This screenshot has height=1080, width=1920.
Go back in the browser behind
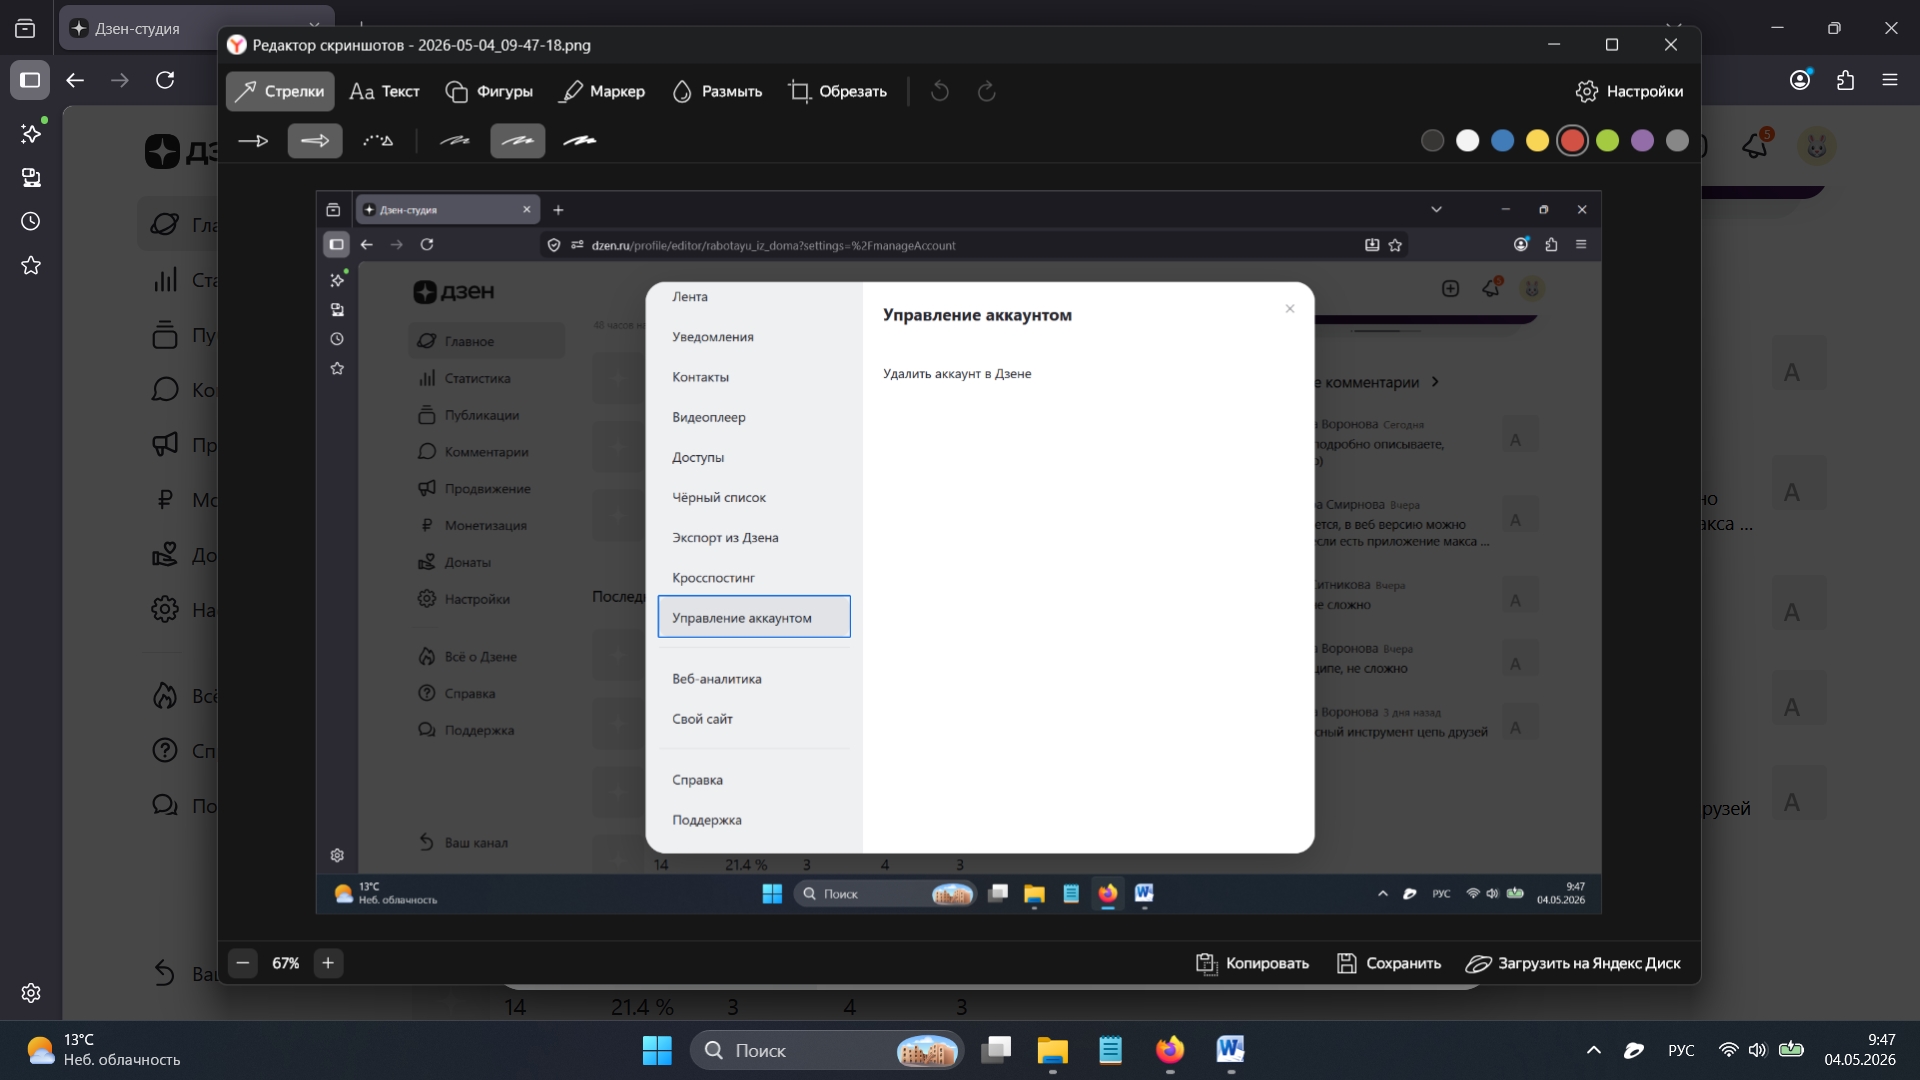[75, 80]
